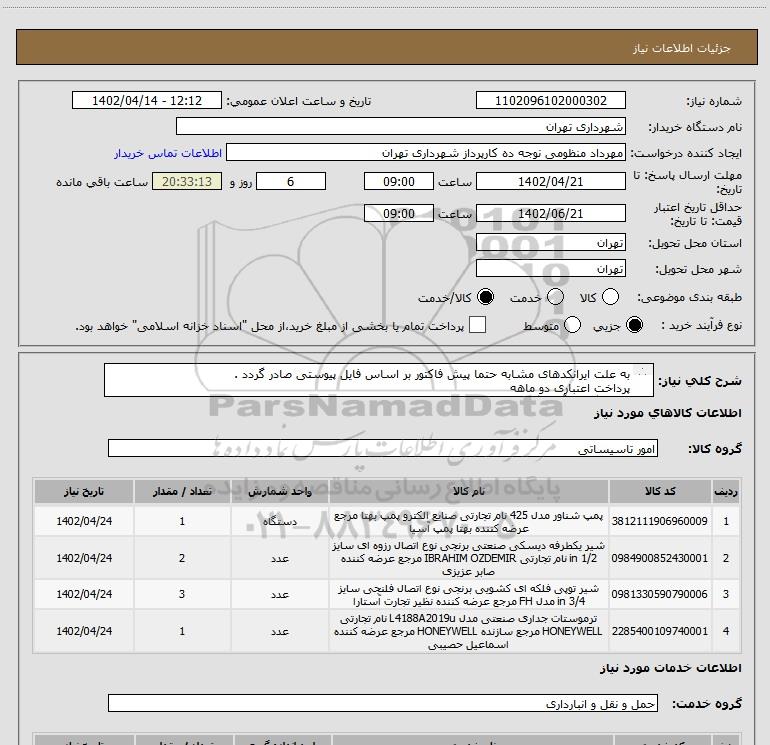
Task: Select the 'جزیی' purchase type radio
Action: [634, 325]
